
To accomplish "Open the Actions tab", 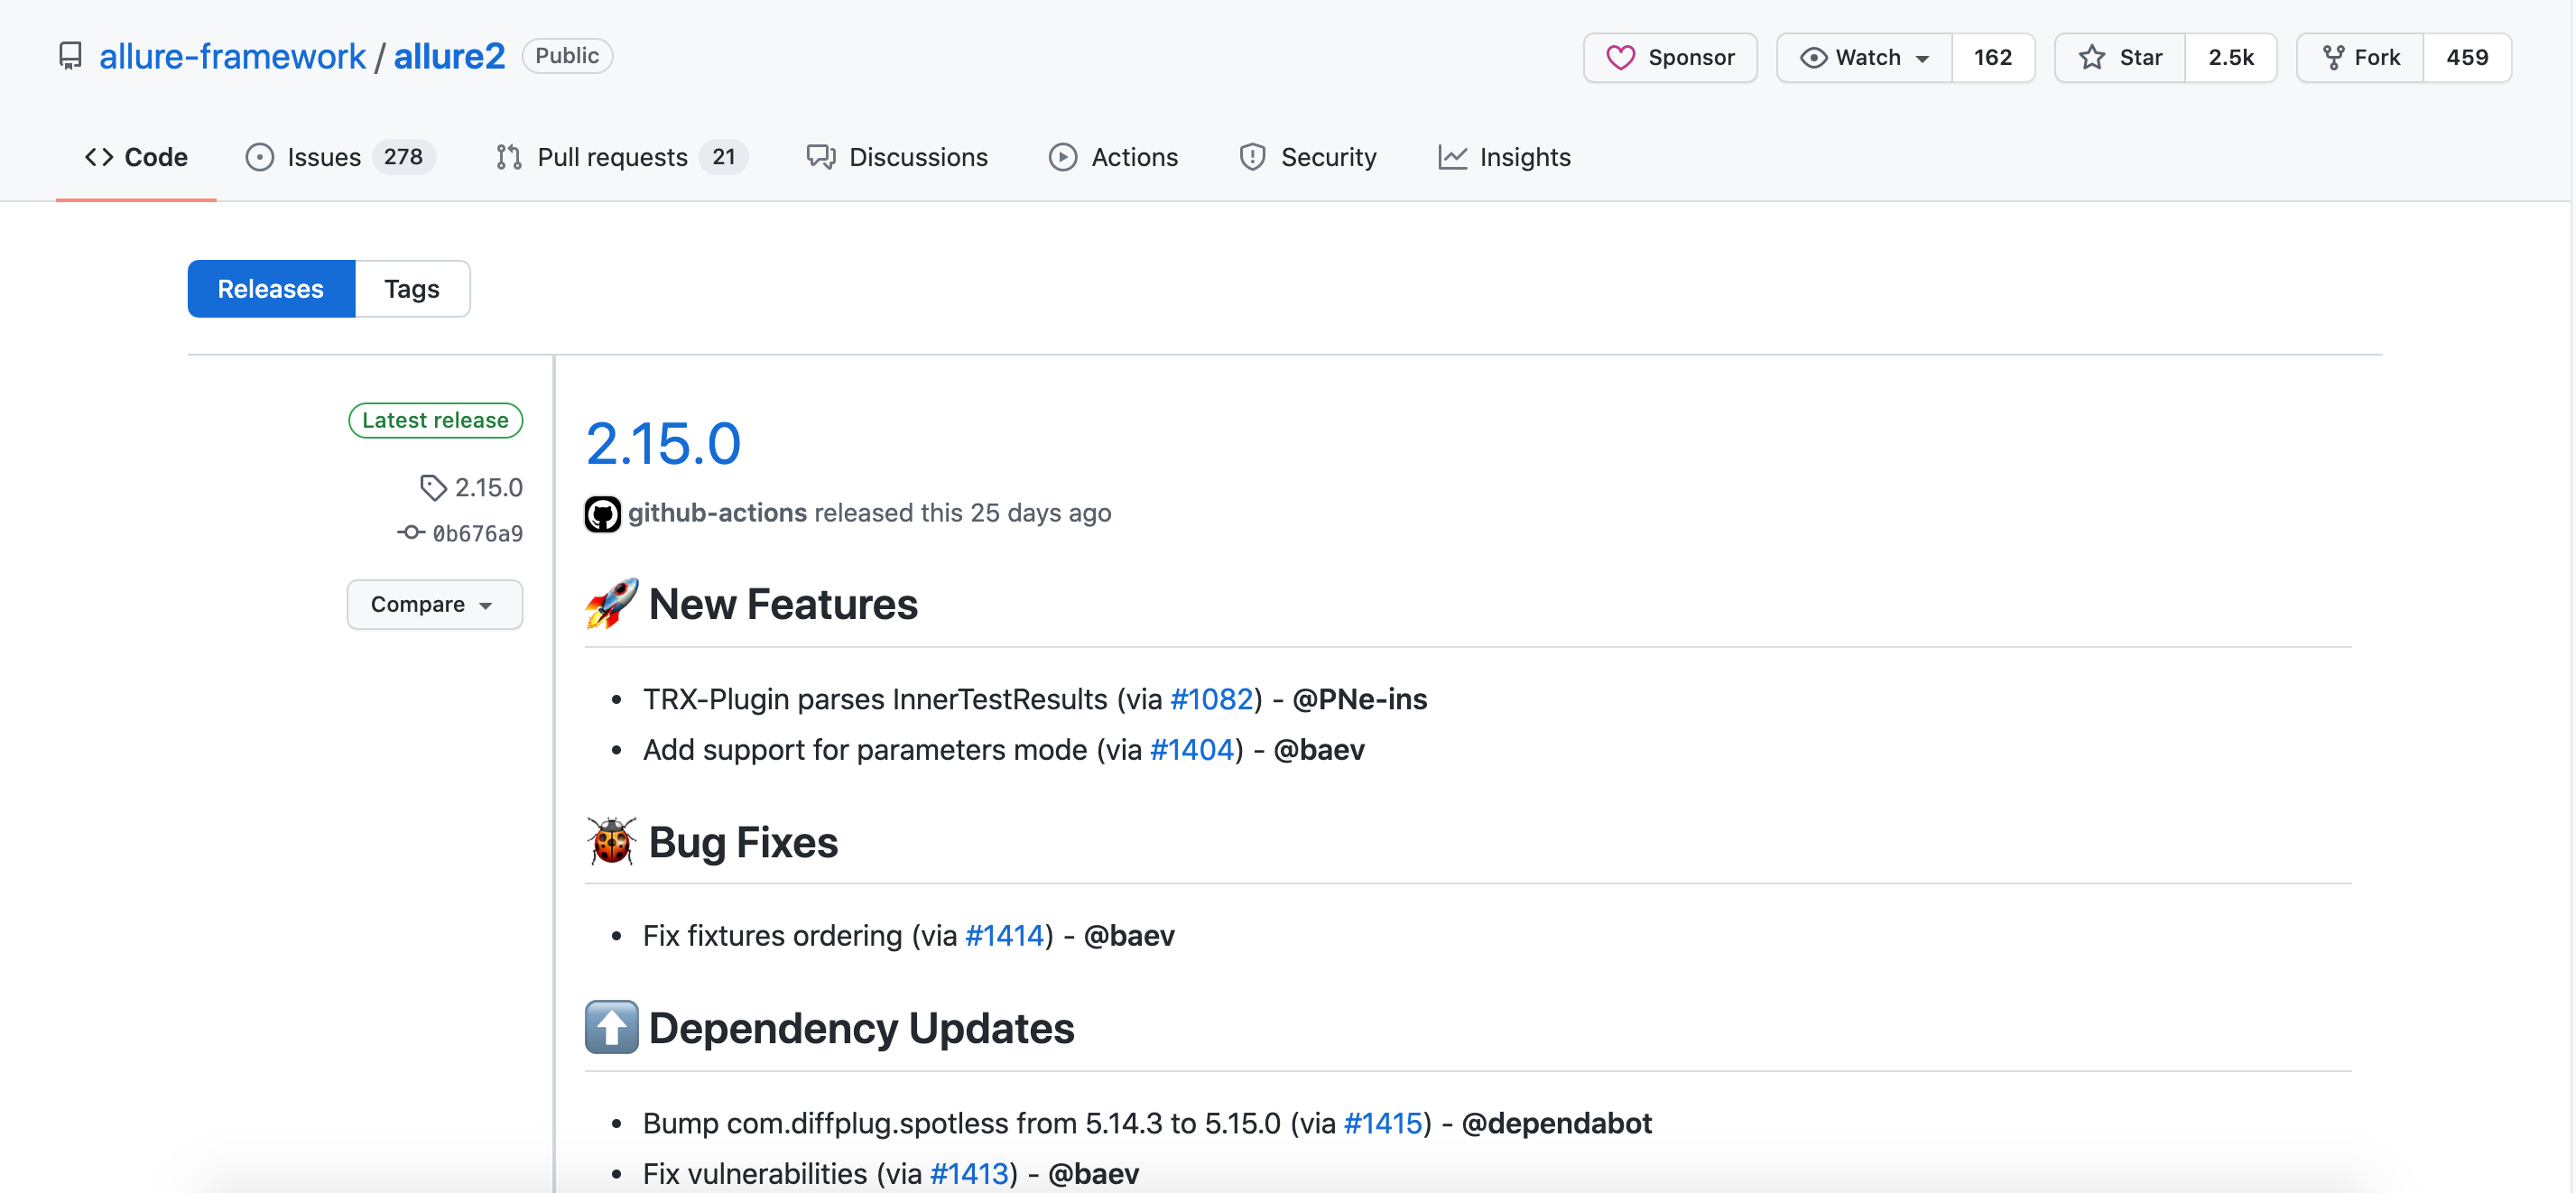I will [x=1113, y=157].
